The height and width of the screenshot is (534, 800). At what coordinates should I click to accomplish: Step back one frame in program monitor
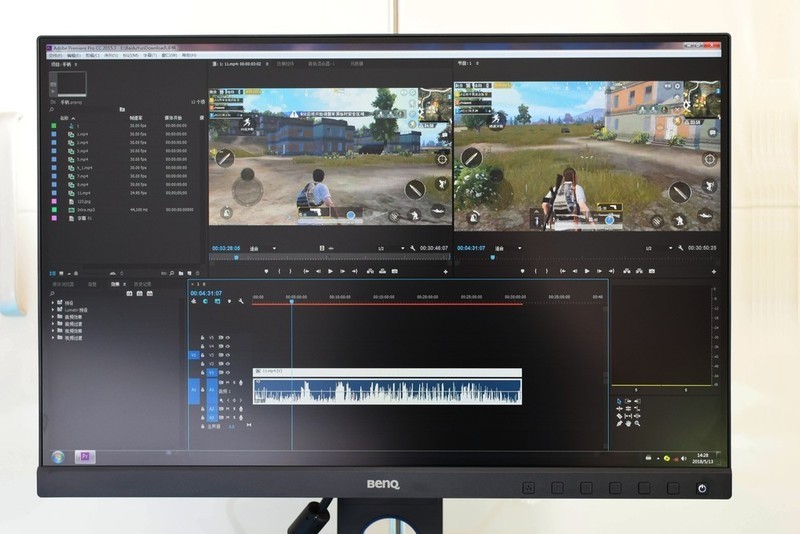575,271
